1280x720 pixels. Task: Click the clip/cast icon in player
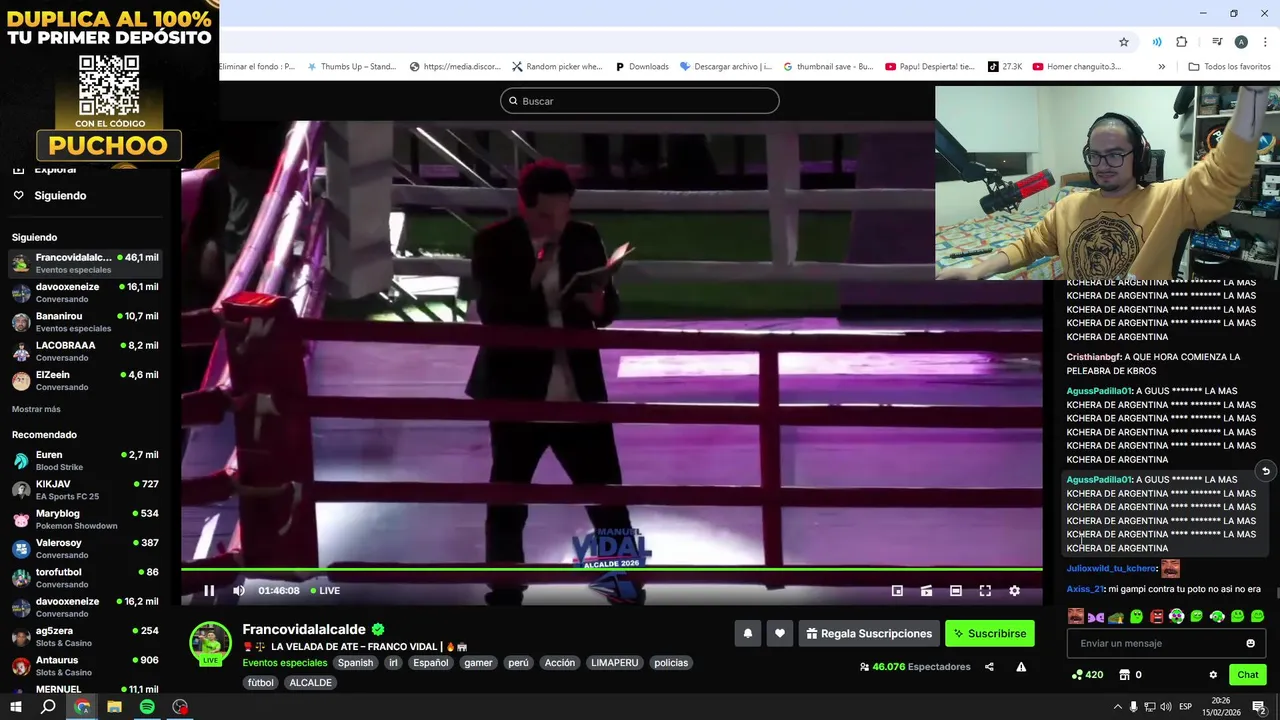point(926,591)
